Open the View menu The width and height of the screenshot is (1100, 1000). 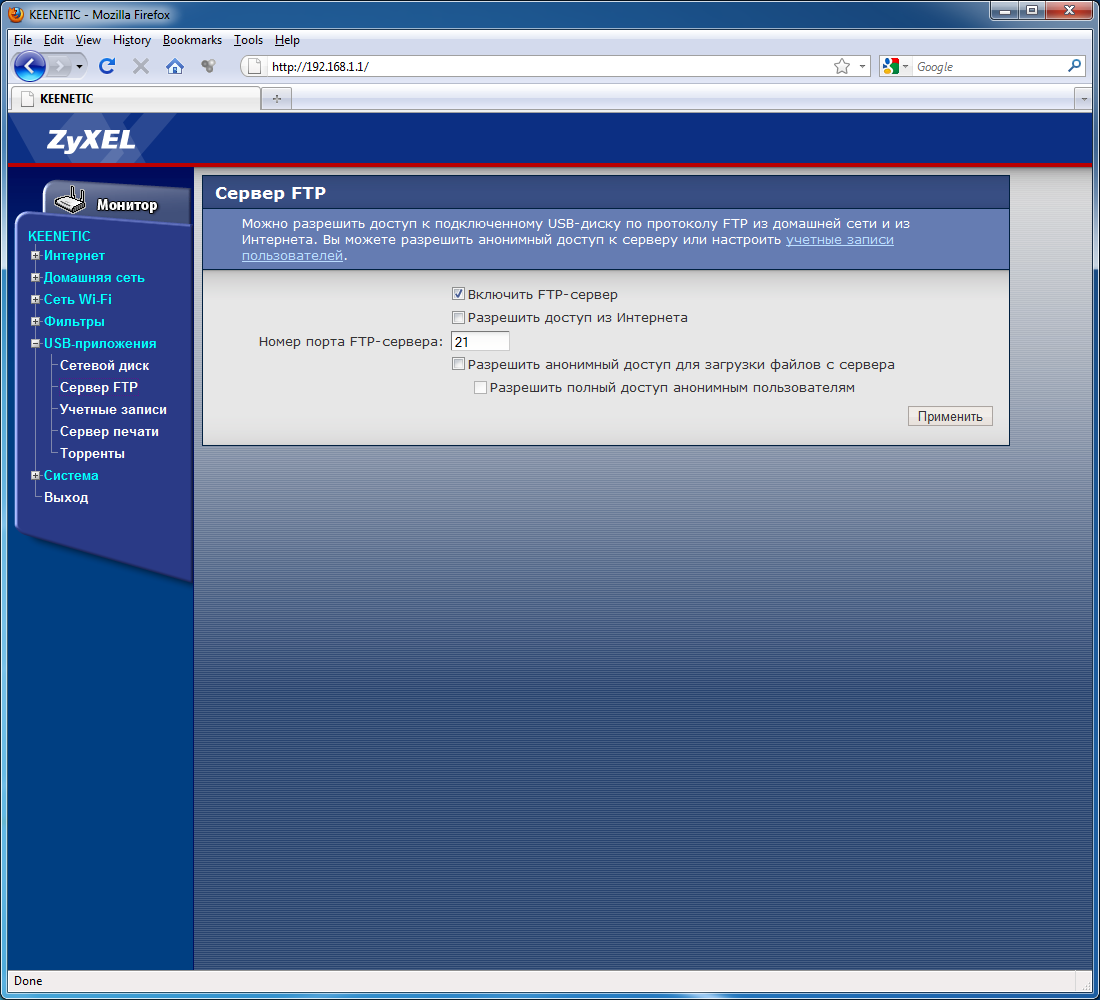pyautogui.click(x=88, y=40)
